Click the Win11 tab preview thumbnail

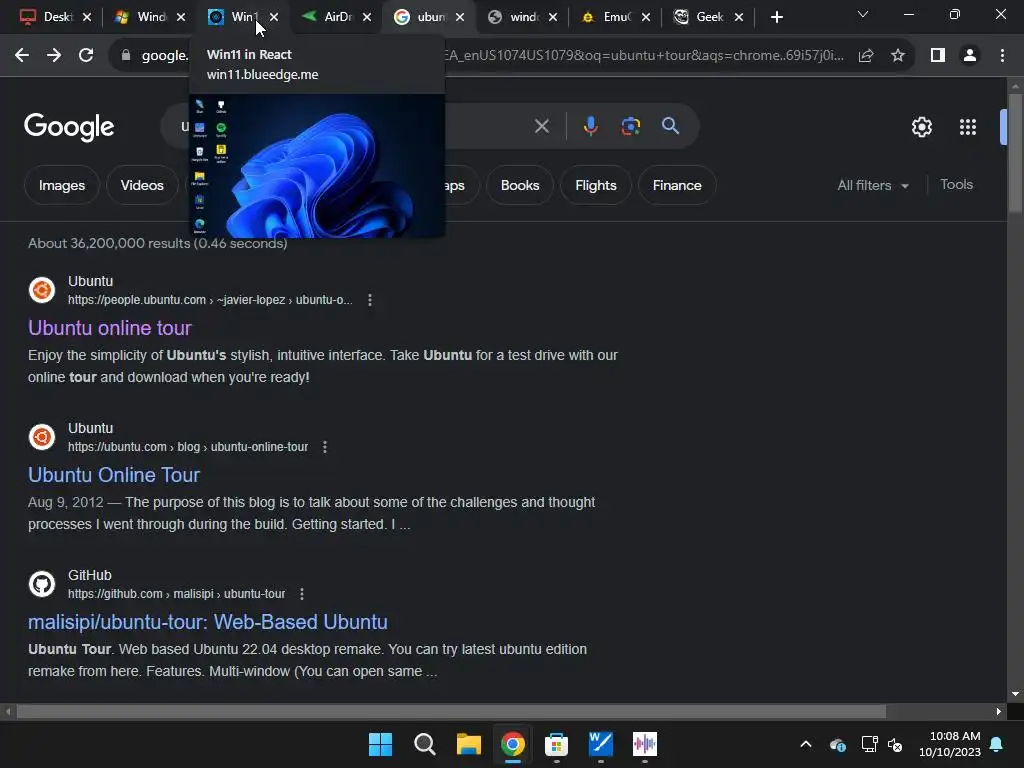point(317,165)
